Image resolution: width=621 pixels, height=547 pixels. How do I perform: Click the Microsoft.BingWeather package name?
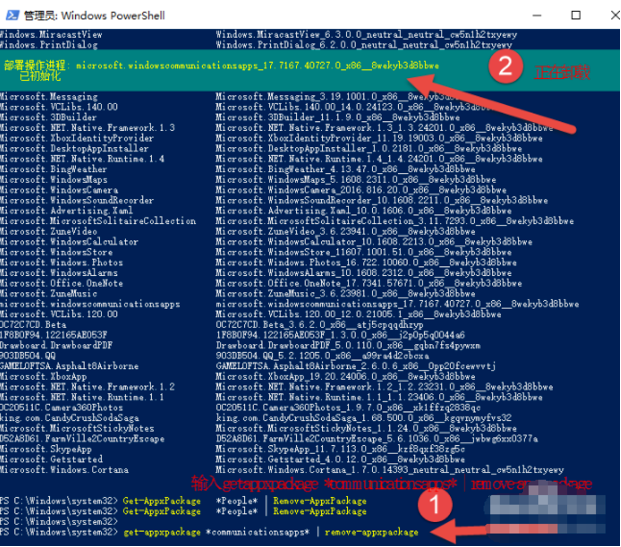[x=47, y=170]
